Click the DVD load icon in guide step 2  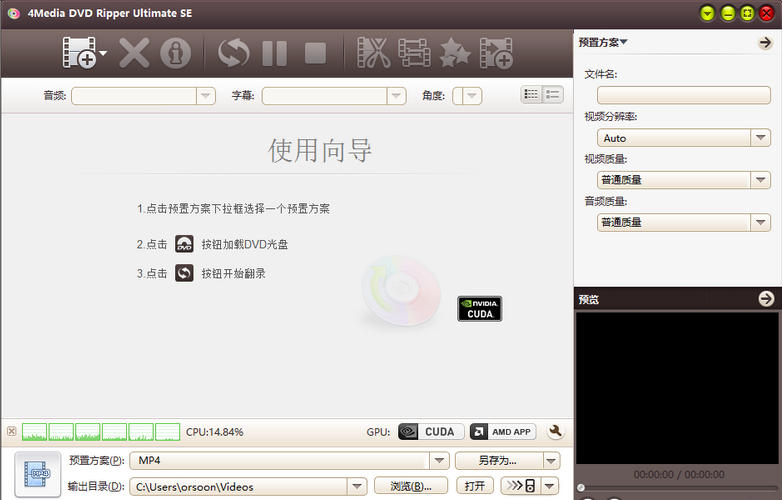click(184, 244)
